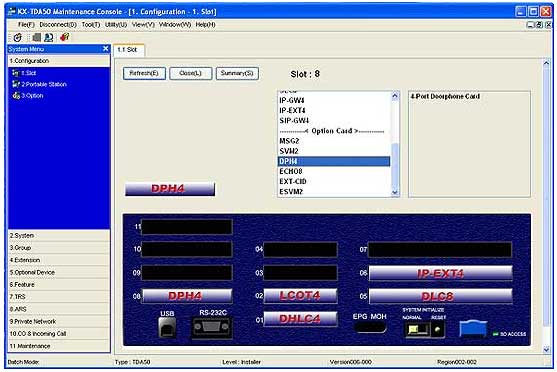Select EXT-CID in the card list
This screenshot has width=557, height=372.
[334, 182]
